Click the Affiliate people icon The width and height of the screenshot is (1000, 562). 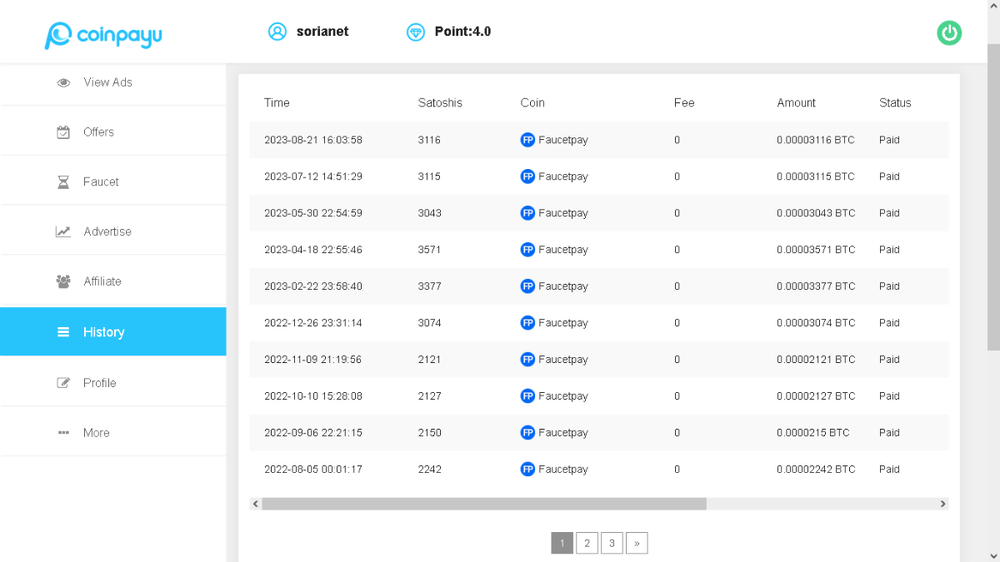(63, 282)
